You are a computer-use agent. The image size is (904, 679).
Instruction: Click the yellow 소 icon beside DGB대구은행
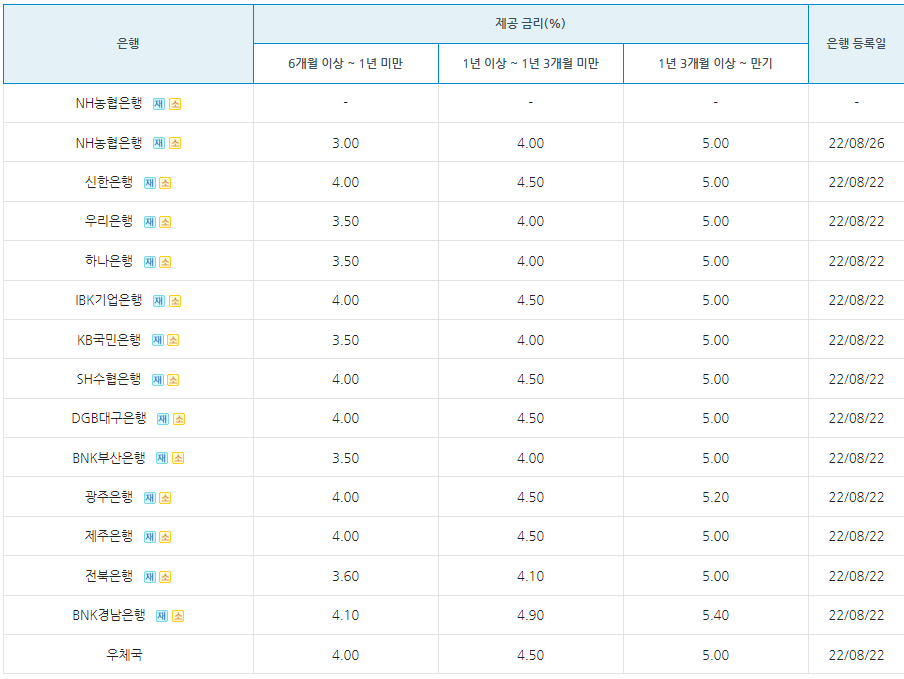pos(179,420)
